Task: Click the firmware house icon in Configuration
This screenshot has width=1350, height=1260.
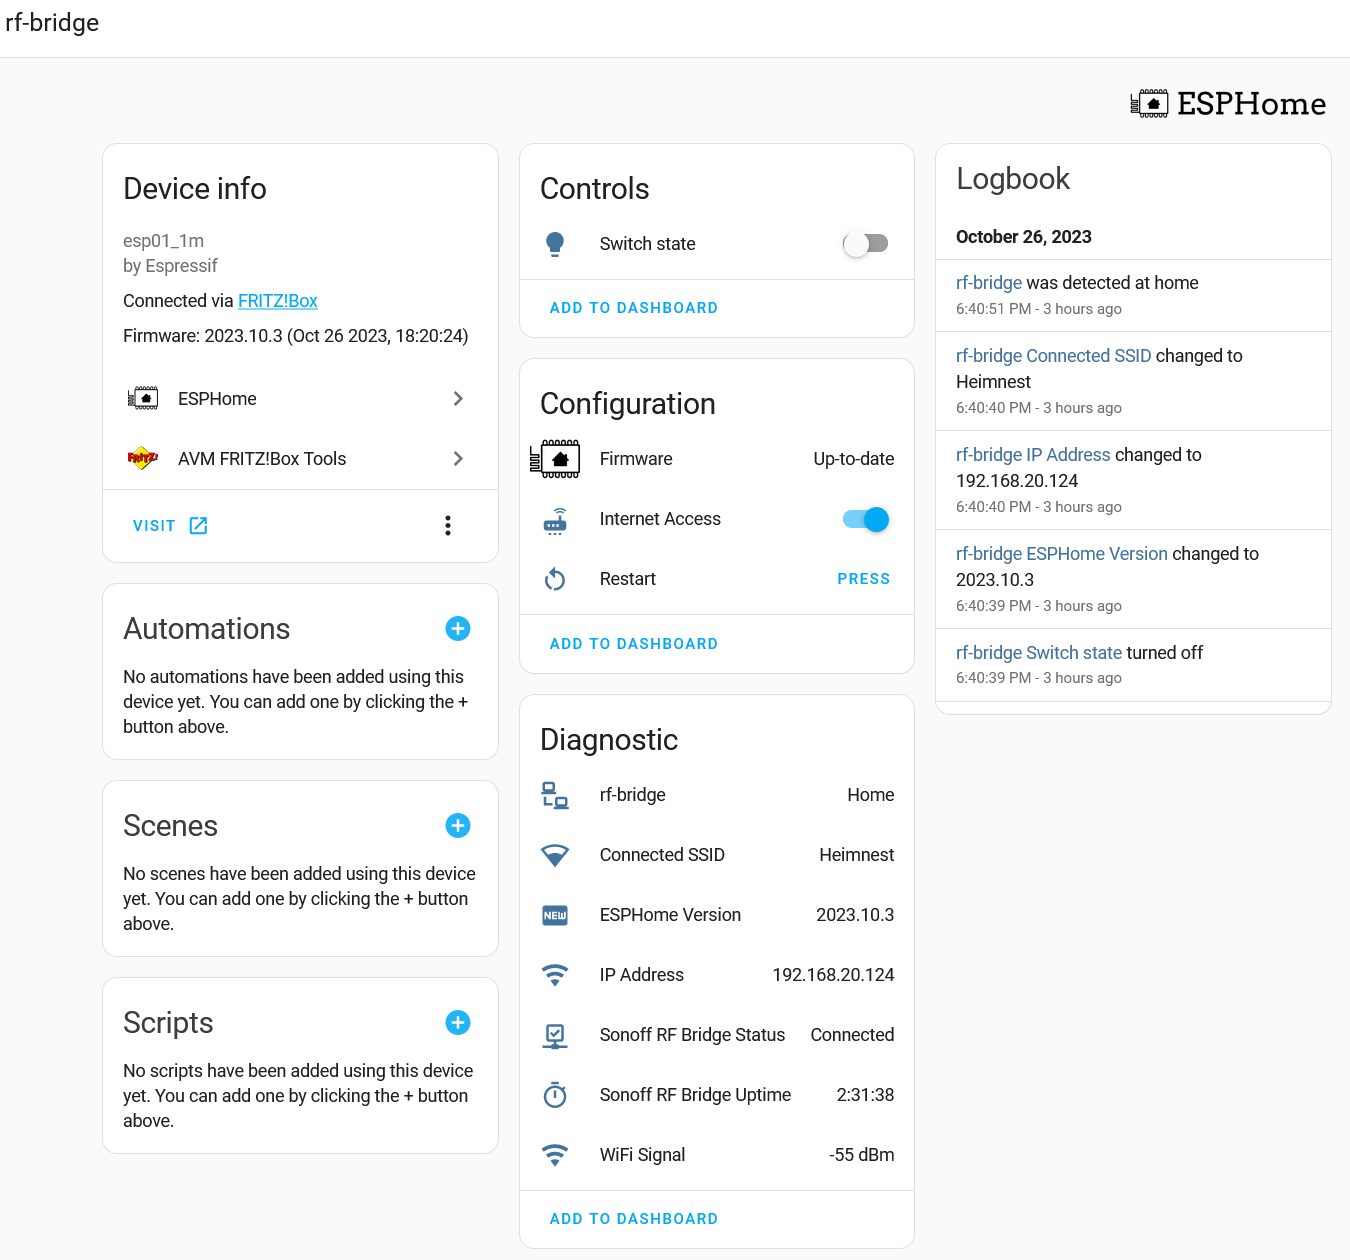Action: click(555, 459)
